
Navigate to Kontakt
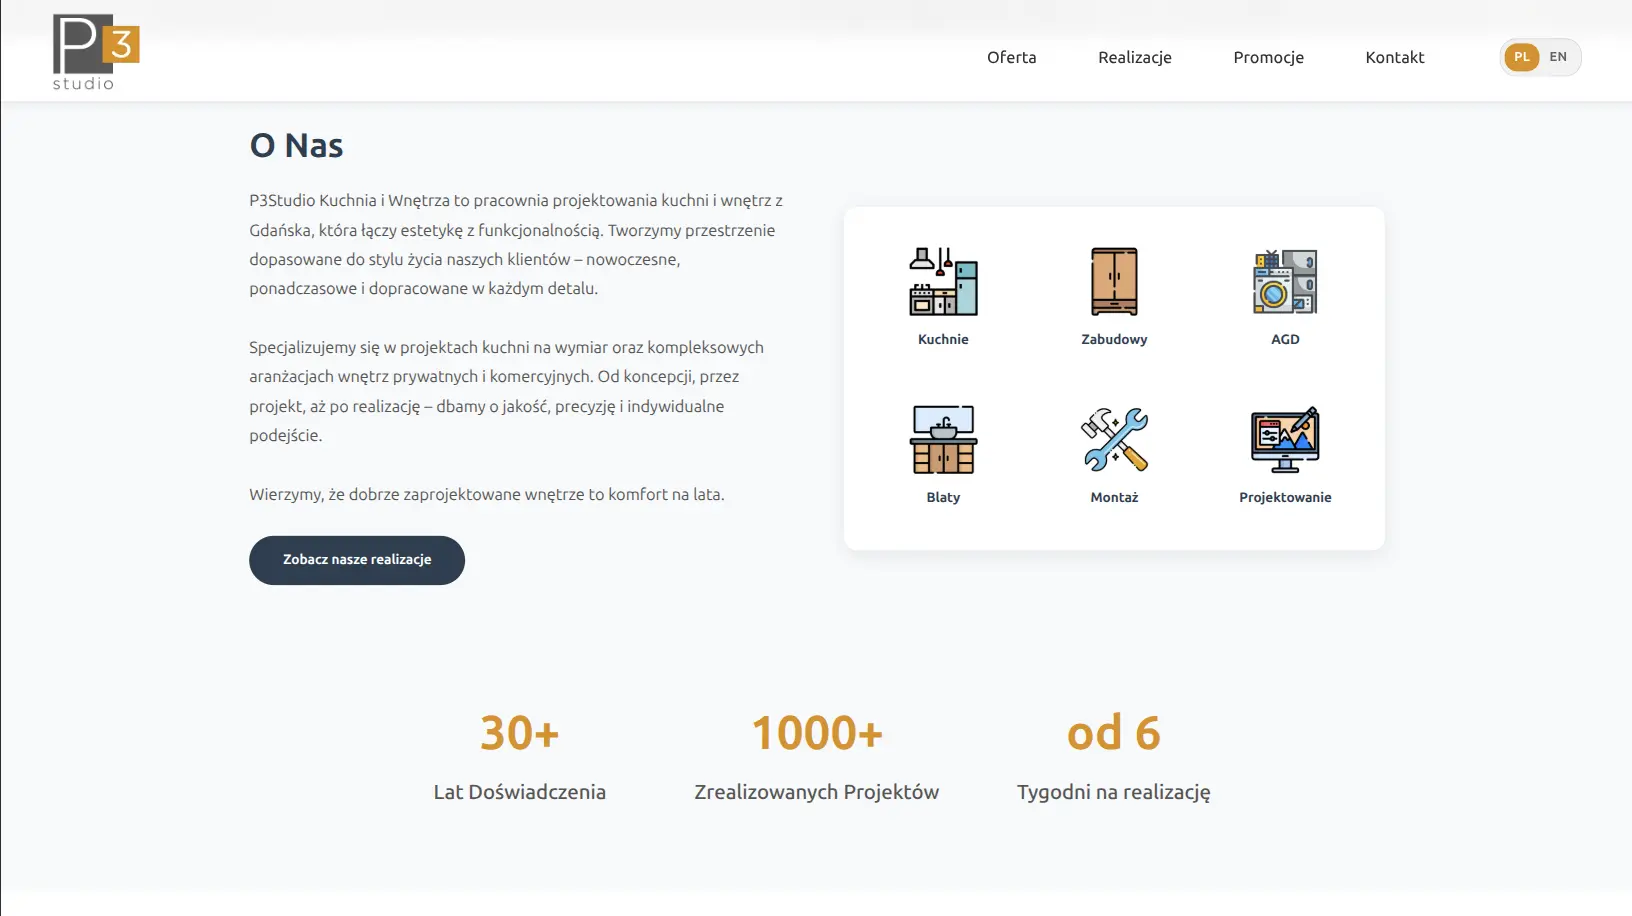pyautogui.click(x=1394, y=57)
